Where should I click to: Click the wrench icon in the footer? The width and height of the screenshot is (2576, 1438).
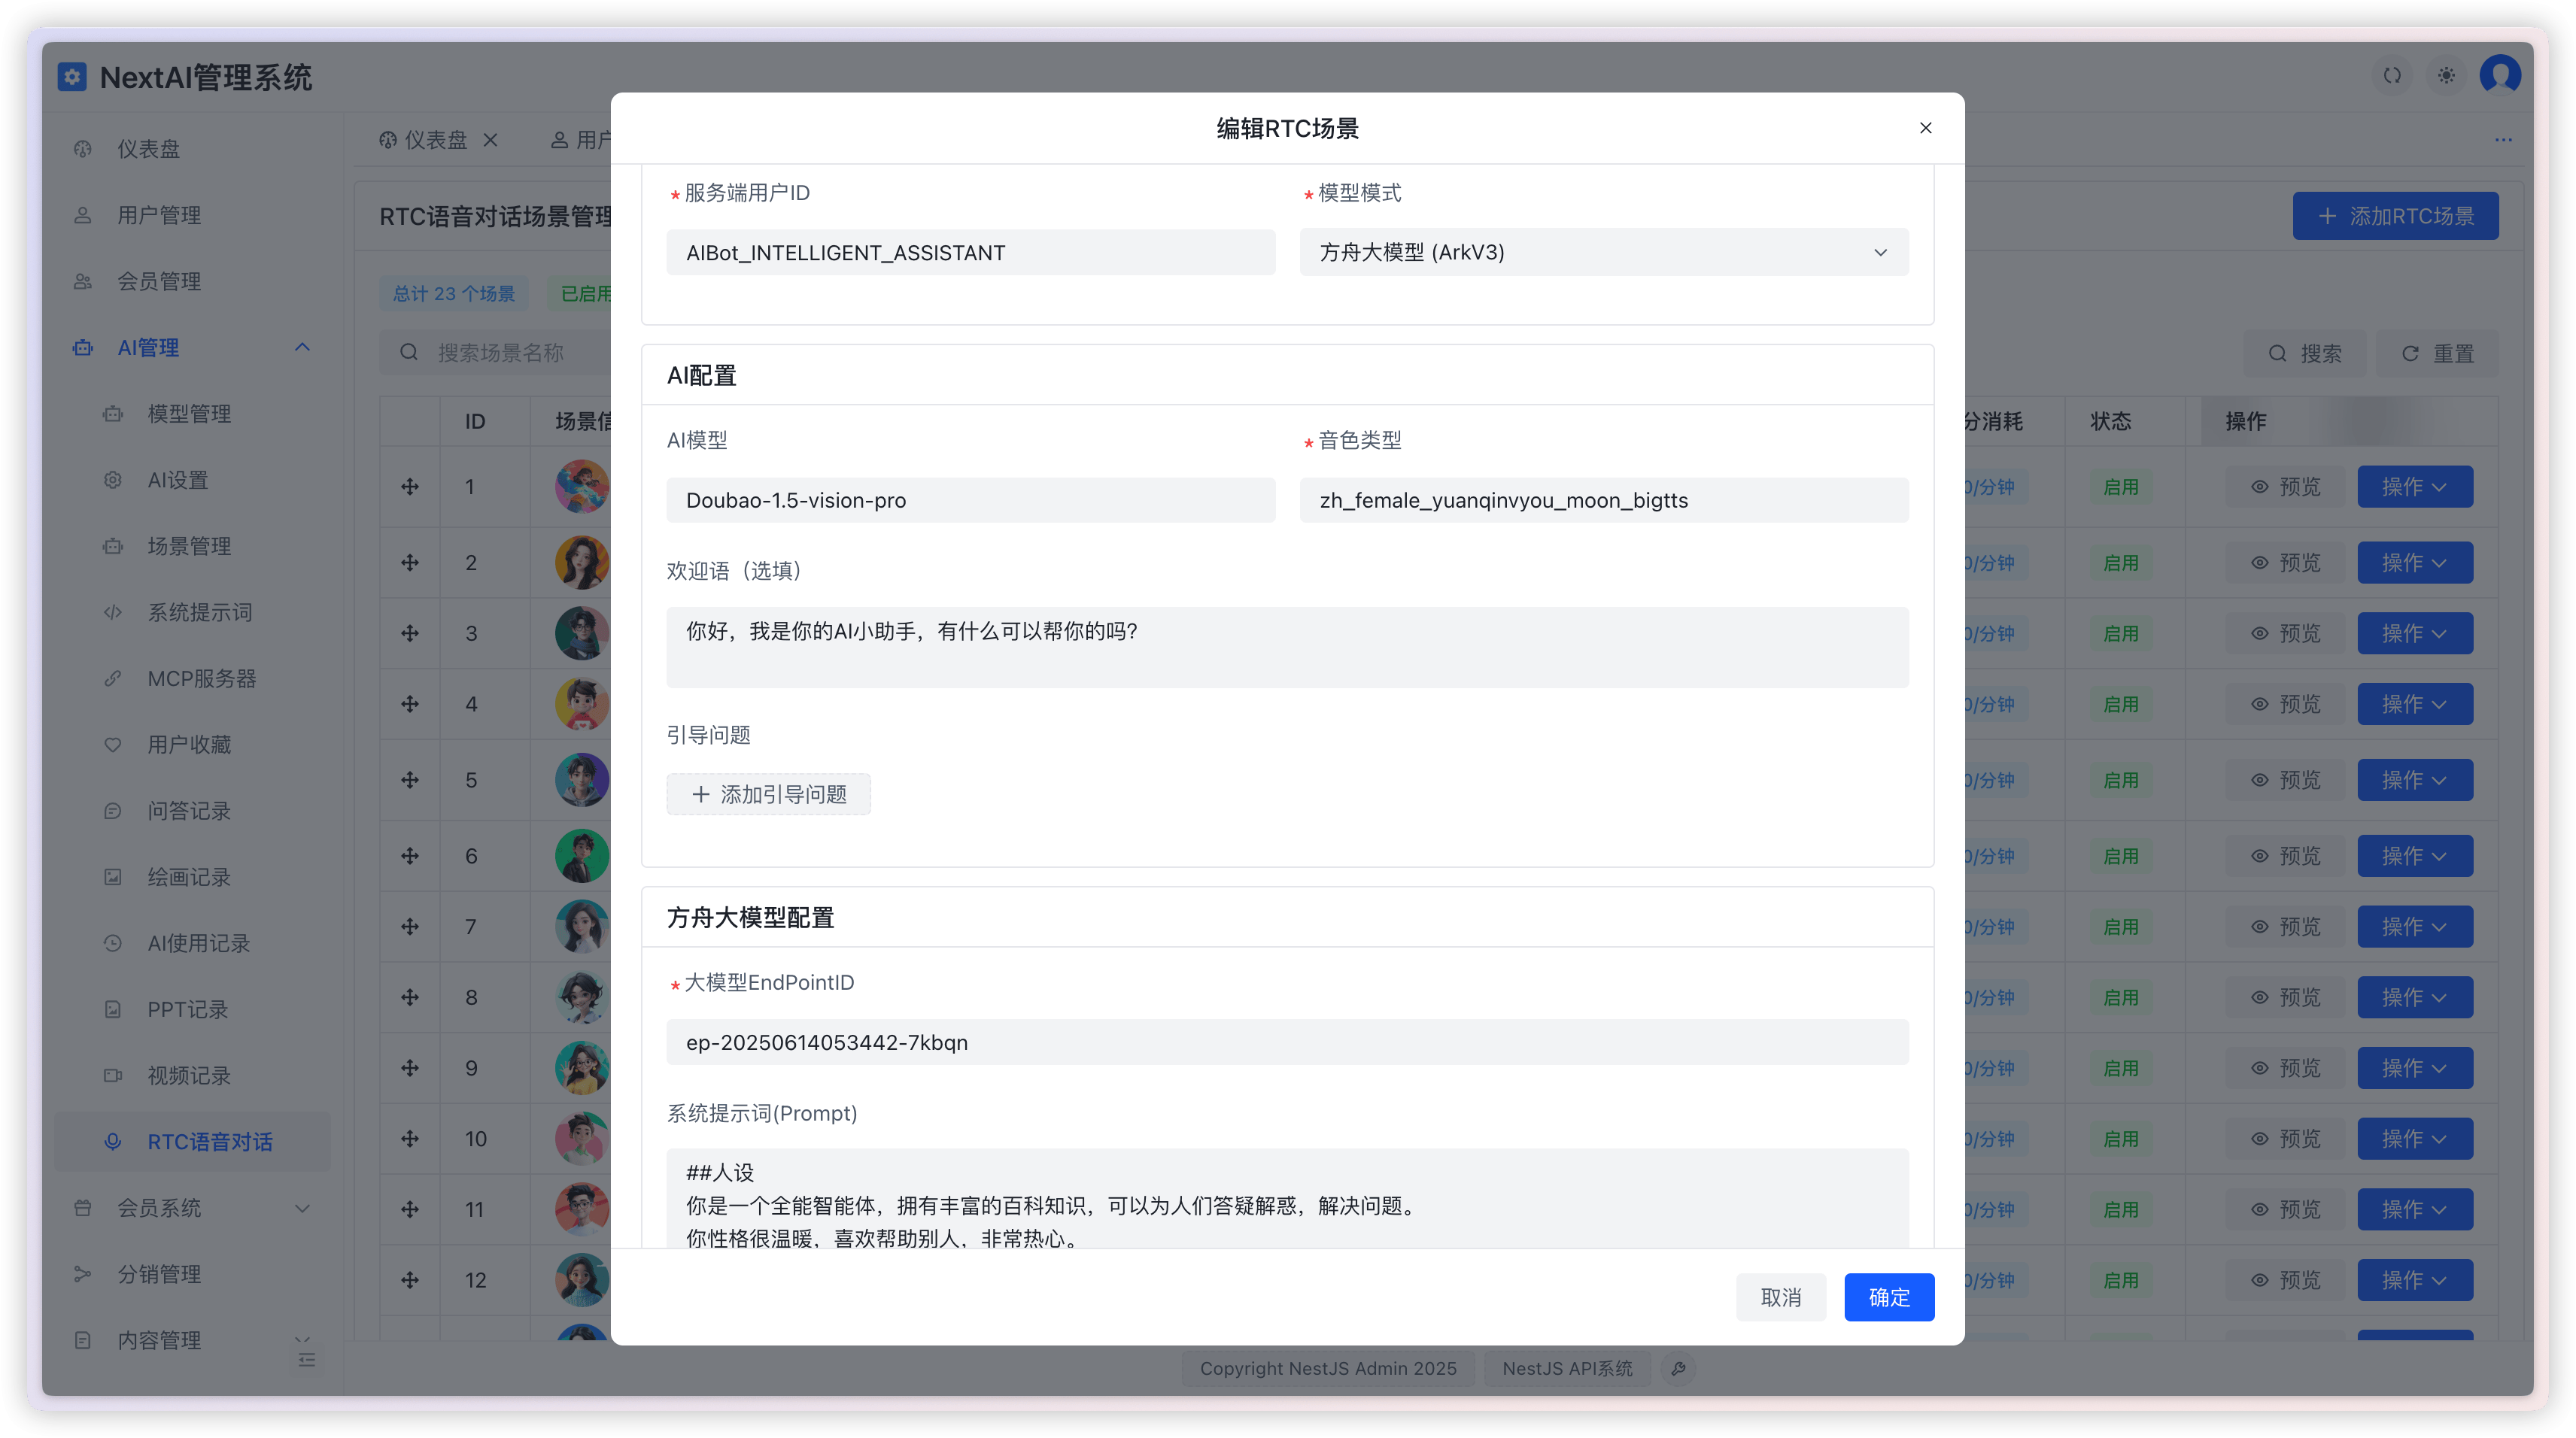(x=1678, y=1368)
